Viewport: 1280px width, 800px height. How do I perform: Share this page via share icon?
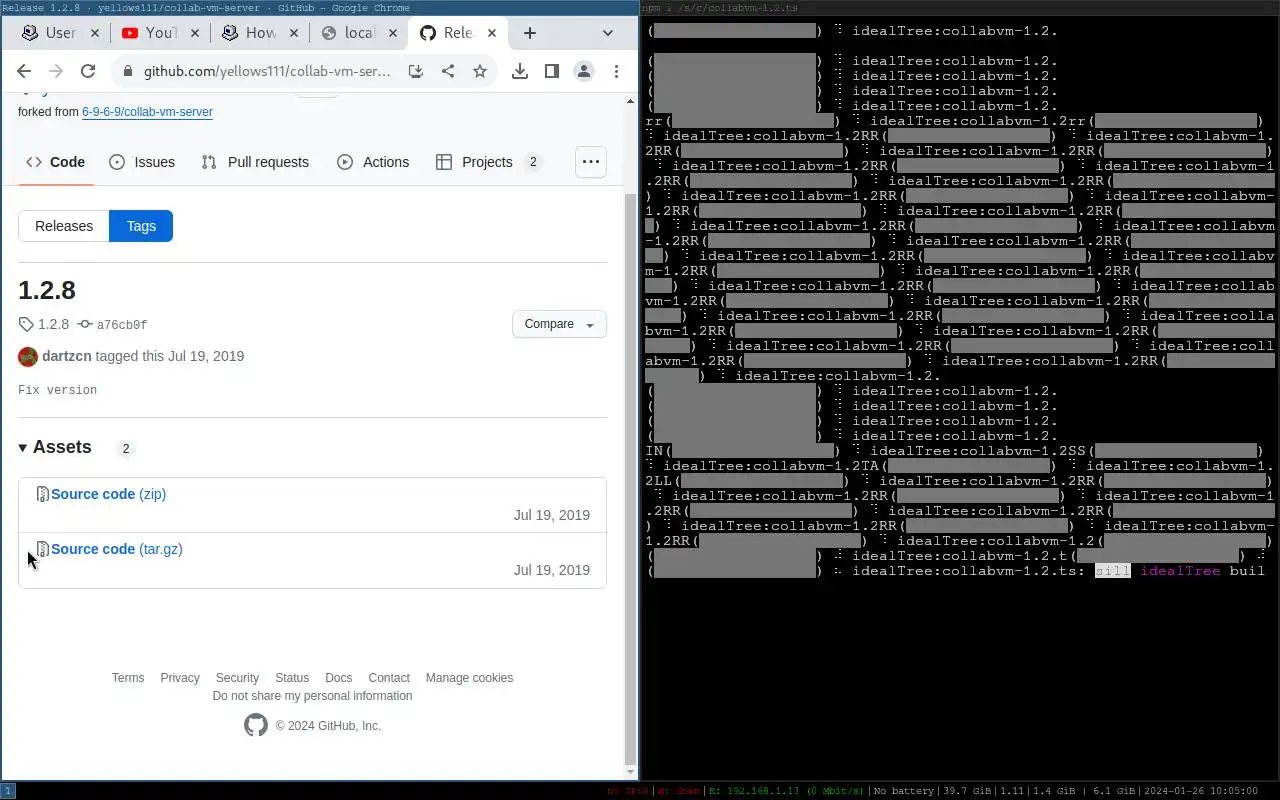point(448,71)
